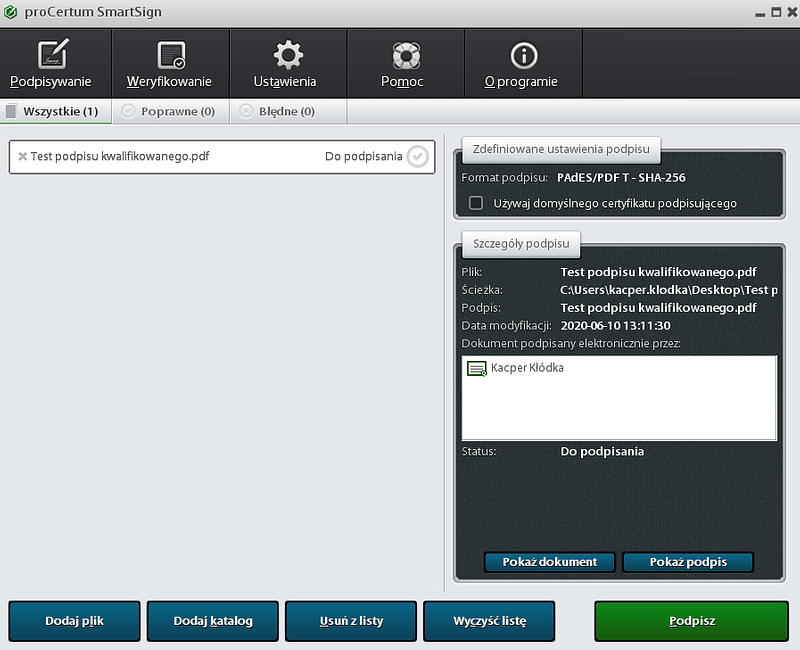The width and height of the screenshot is (800, 650).
Task: Click the proCertum SmartSign logo in title bar
Action: [x=10, y=12]
